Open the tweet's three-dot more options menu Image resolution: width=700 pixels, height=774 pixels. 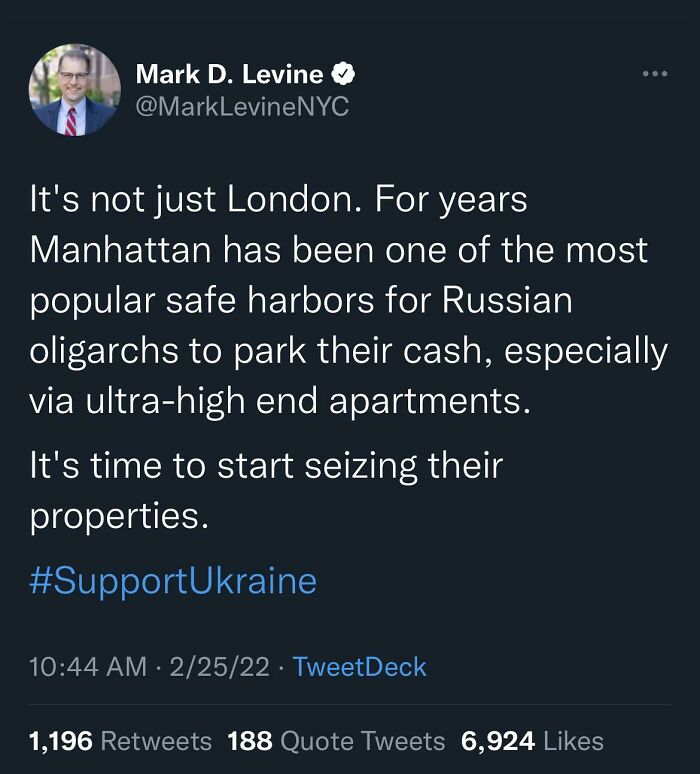[x=653, y=74]
